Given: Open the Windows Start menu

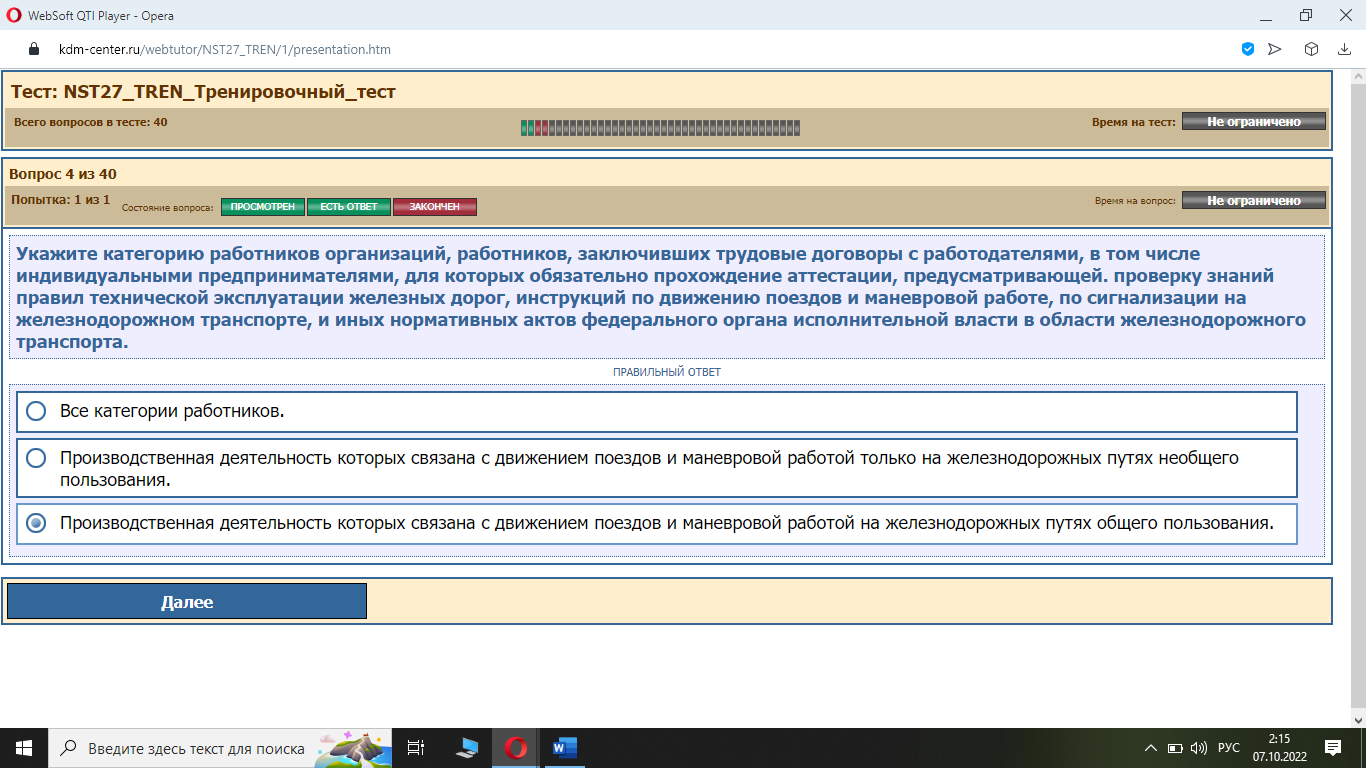Looking at the screenshot, I should (x=24, y=748).
